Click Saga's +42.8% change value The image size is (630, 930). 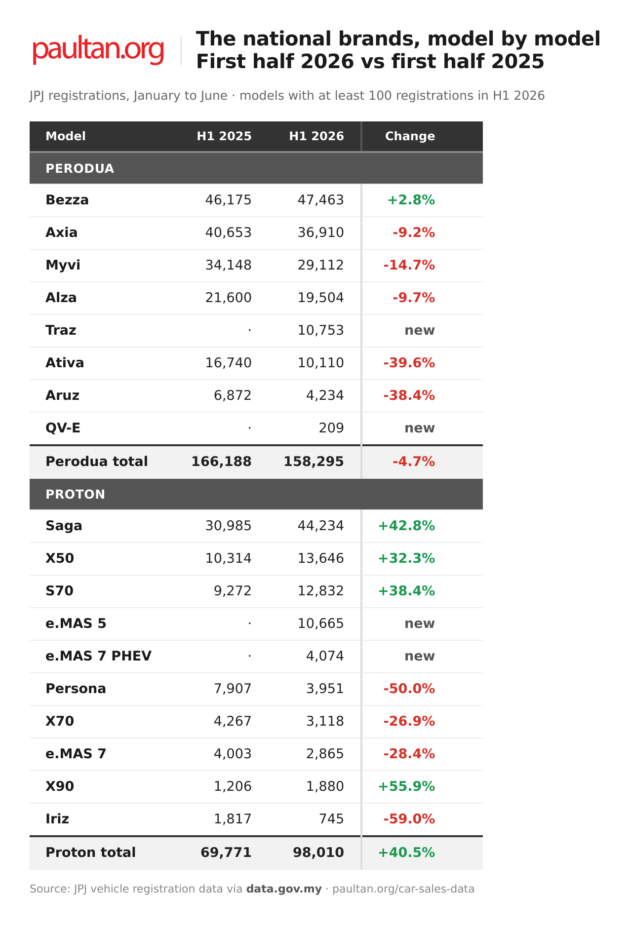(407, 525)
